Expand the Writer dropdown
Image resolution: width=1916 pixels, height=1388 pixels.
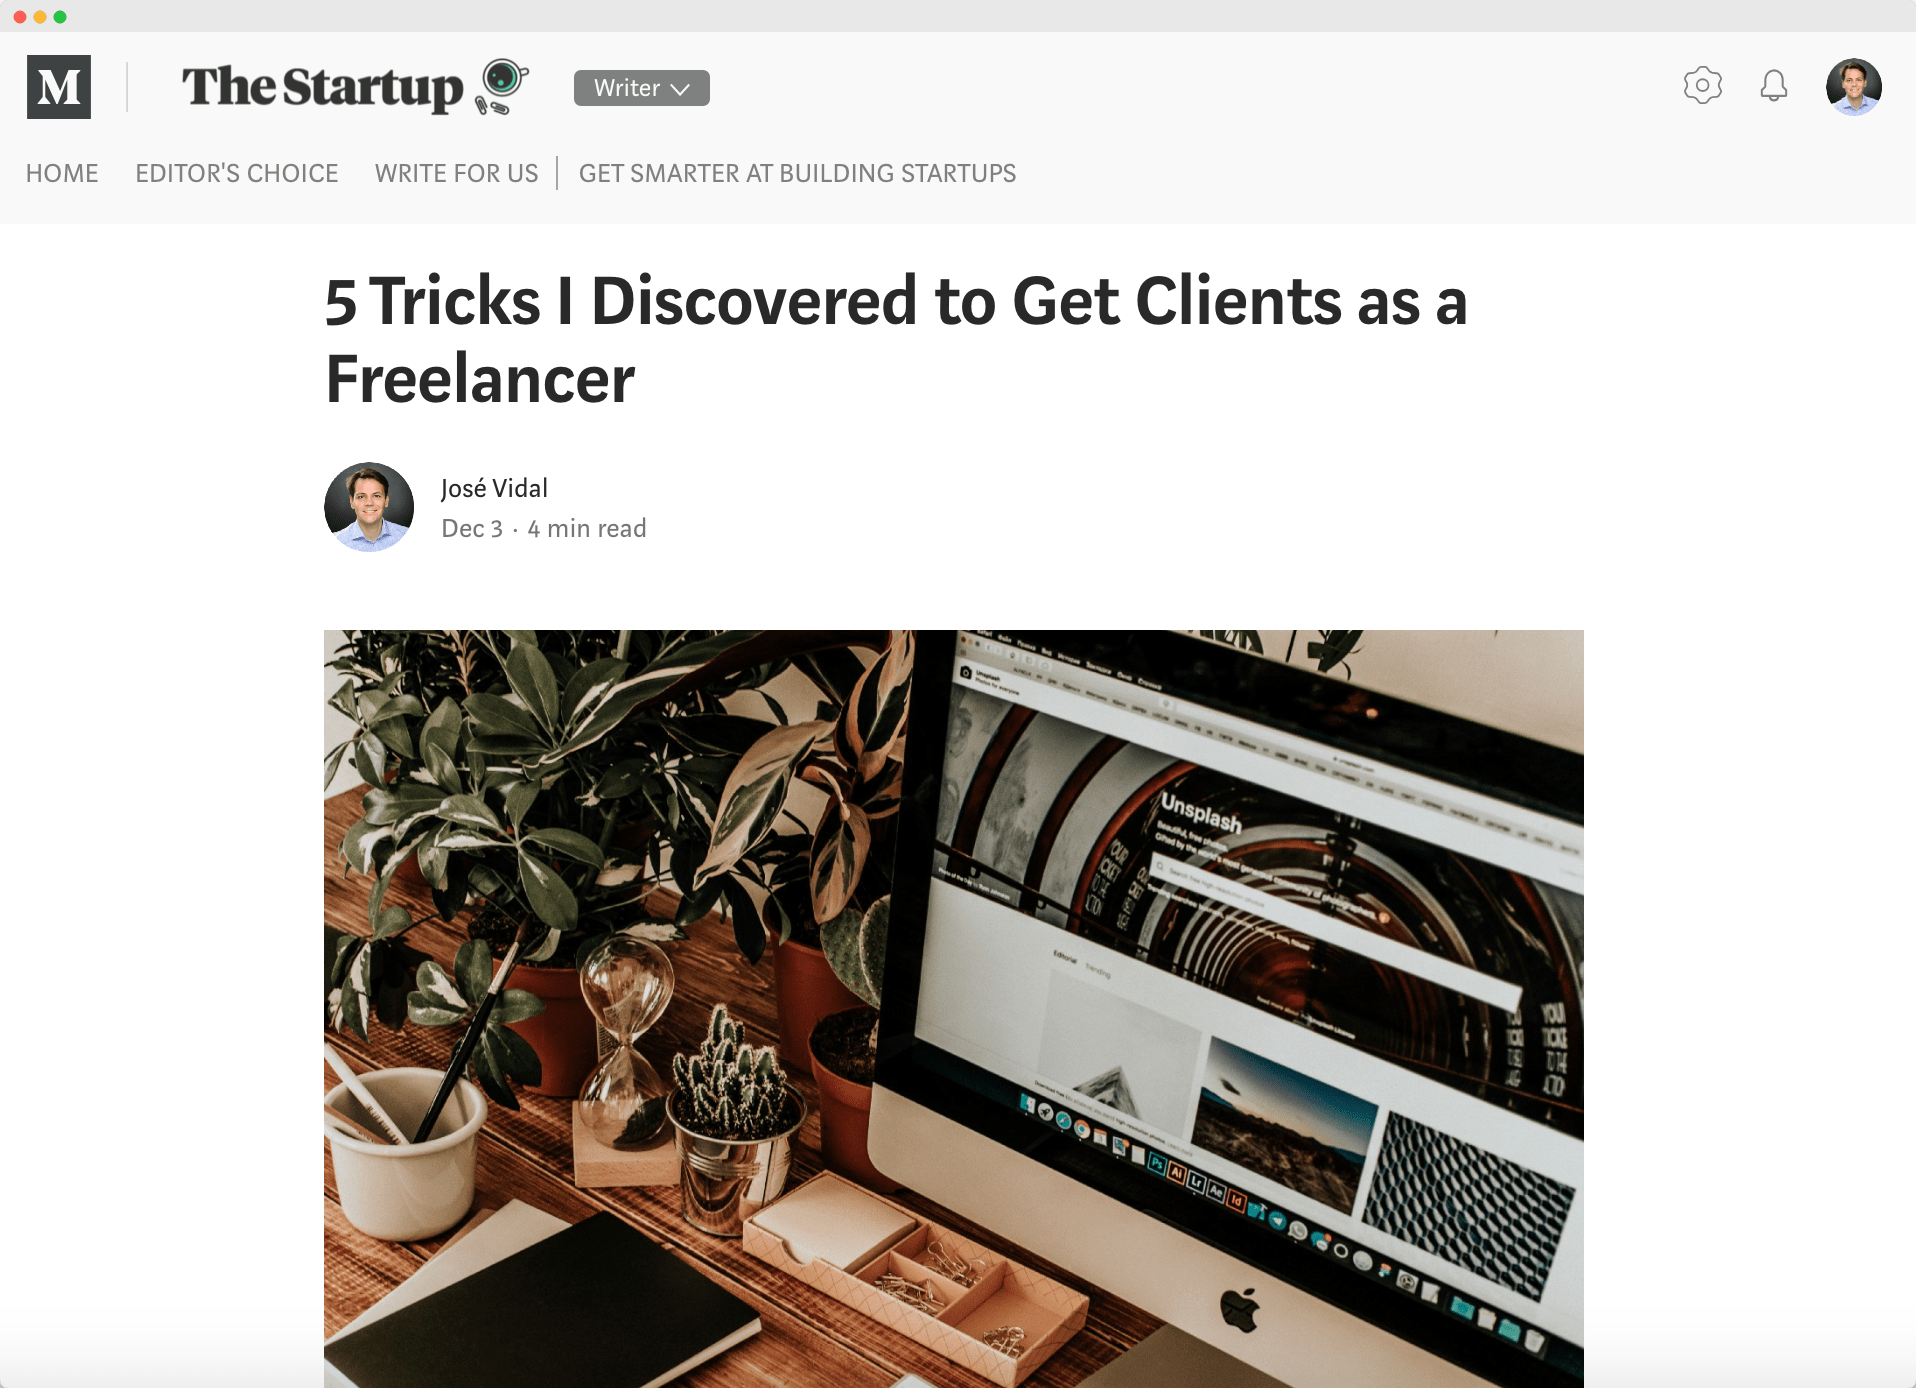(x=641, y=88)
